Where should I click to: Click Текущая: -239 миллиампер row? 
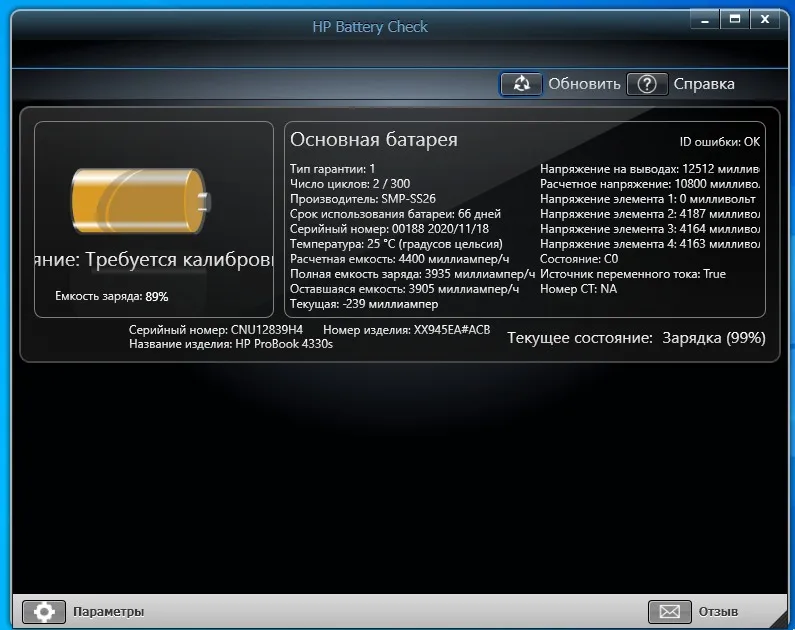pyautogui.click(x=364, y=304)
